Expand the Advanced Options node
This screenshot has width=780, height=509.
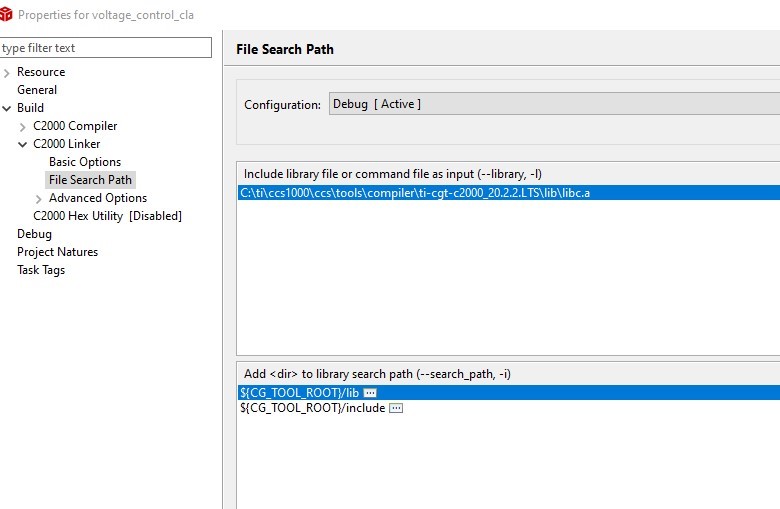point(39,198)
